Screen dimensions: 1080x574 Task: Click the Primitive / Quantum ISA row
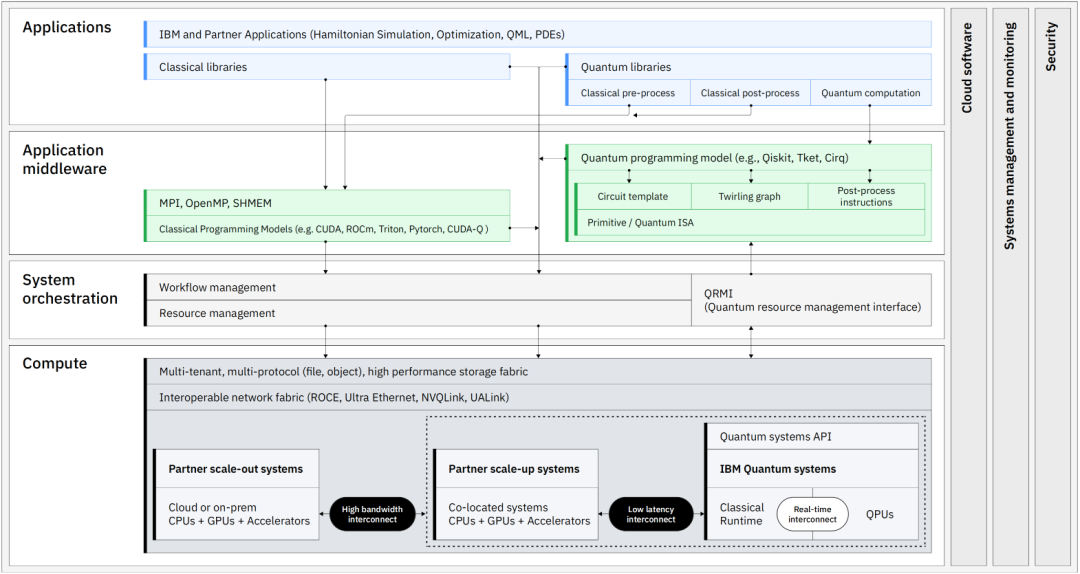750,223
